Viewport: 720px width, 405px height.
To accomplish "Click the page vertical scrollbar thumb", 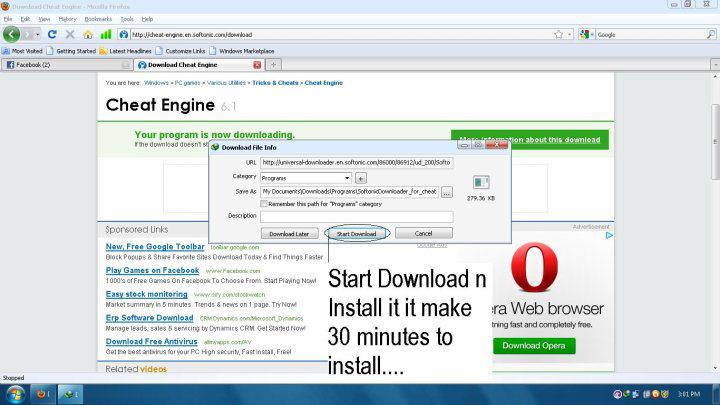I will (715, 142).
